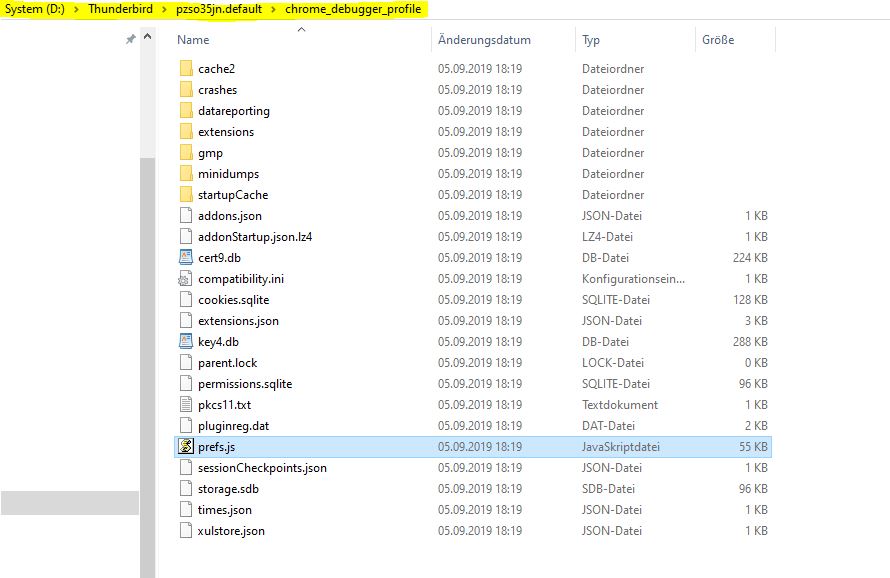The width and height of the screenshot is (890, 578).
Task: Click the JavaSkriptdatei type of prefs.js
Action: click(621, 447)
